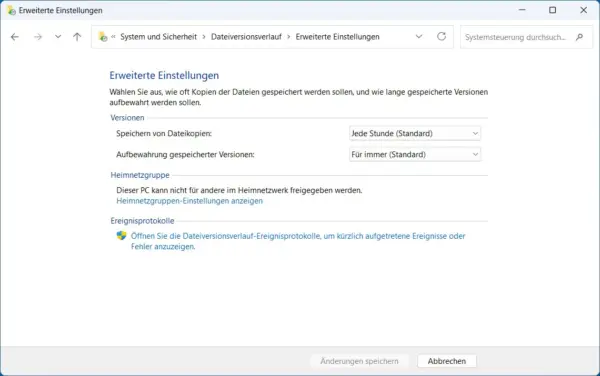Click the 'Speichern von Dateikopien:' label
600x376 pixels.
coord(164,133)
